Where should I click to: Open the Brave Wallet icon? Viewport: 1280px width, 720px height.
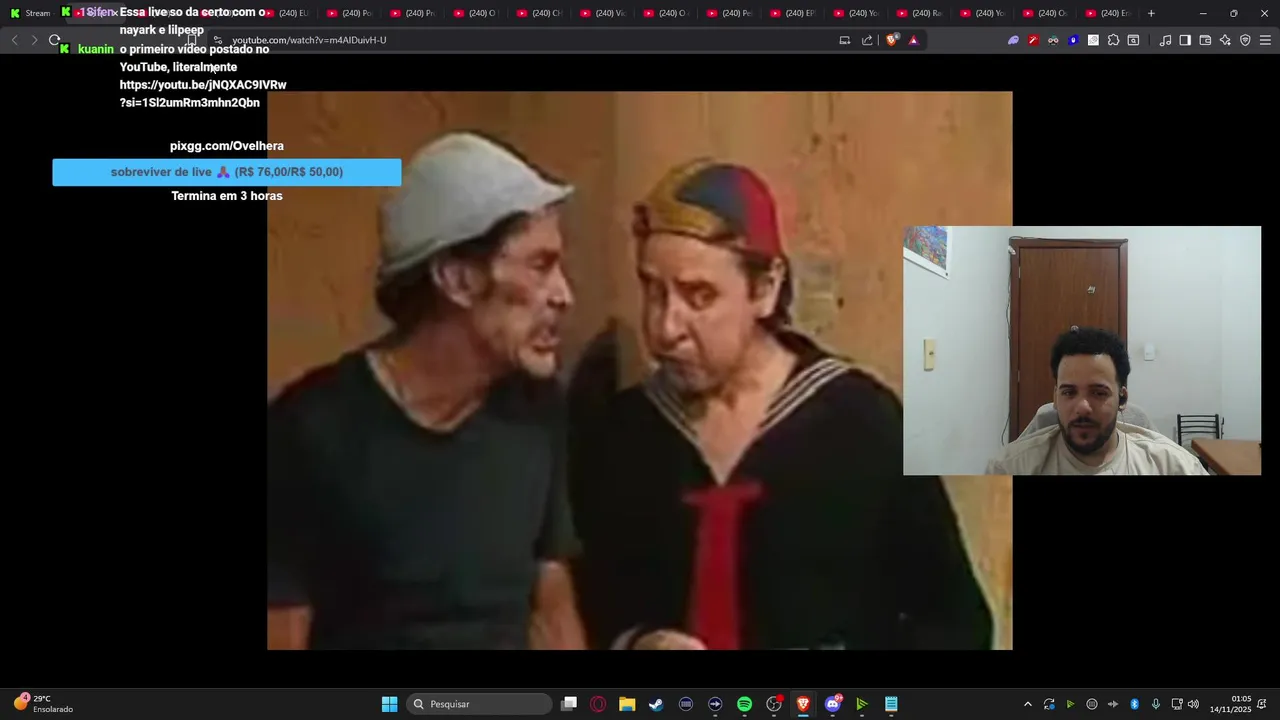(x=1205, y=40)
